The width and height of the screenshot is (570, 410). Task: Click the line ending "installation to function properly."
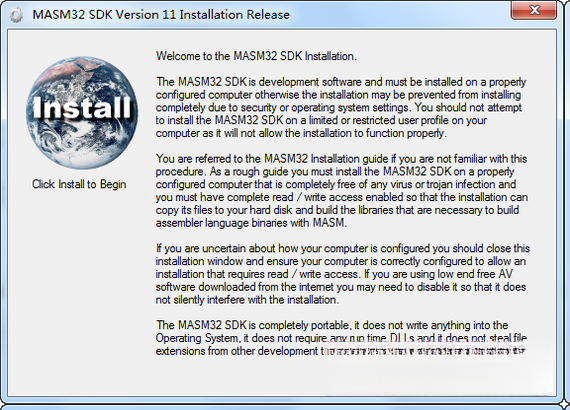pyautogui.click(x=301, y=133)
